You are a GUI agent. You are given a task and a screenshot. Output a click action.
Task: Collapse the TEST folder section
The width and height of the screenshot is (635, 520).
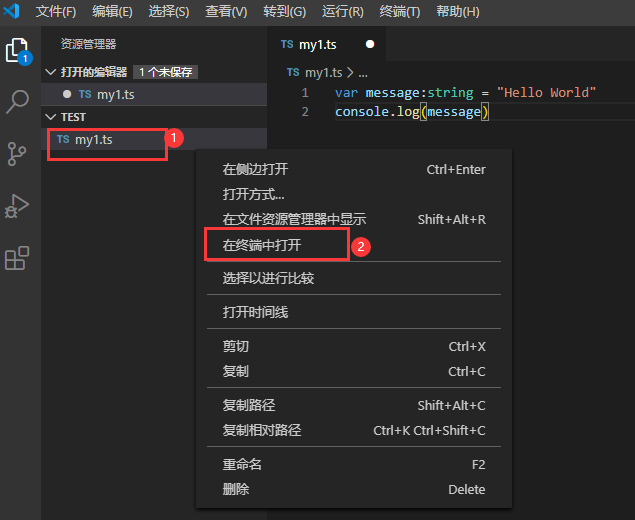(51, 117)
